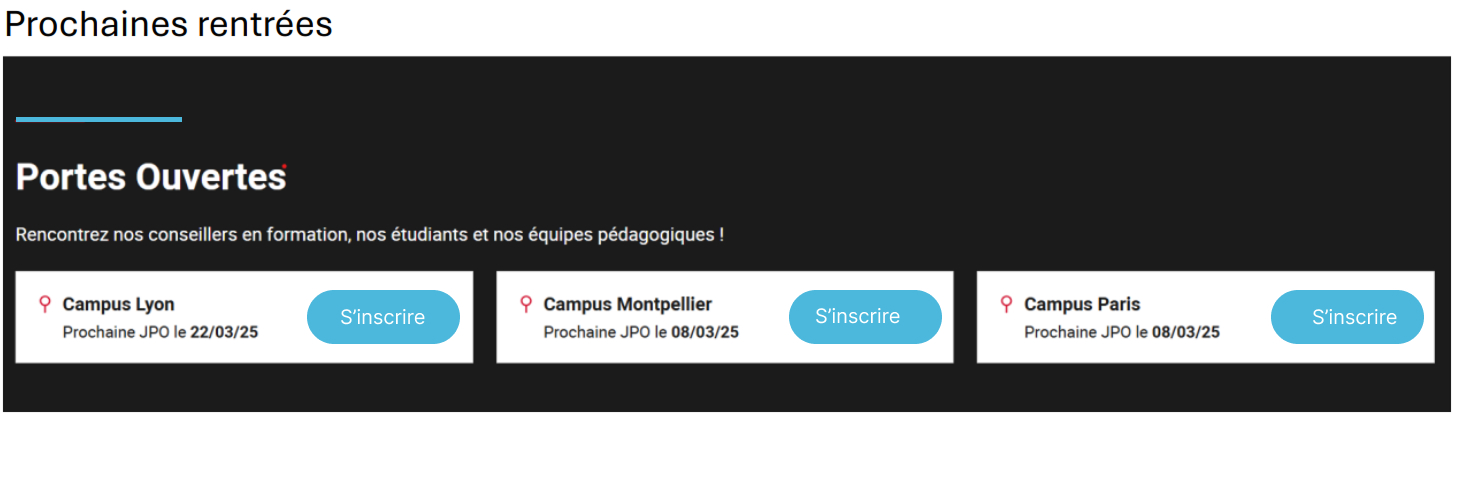Click the Prochaines rentrées heading
The image size is (1466, 492).
pyautogui.click(x=168, y=24)
